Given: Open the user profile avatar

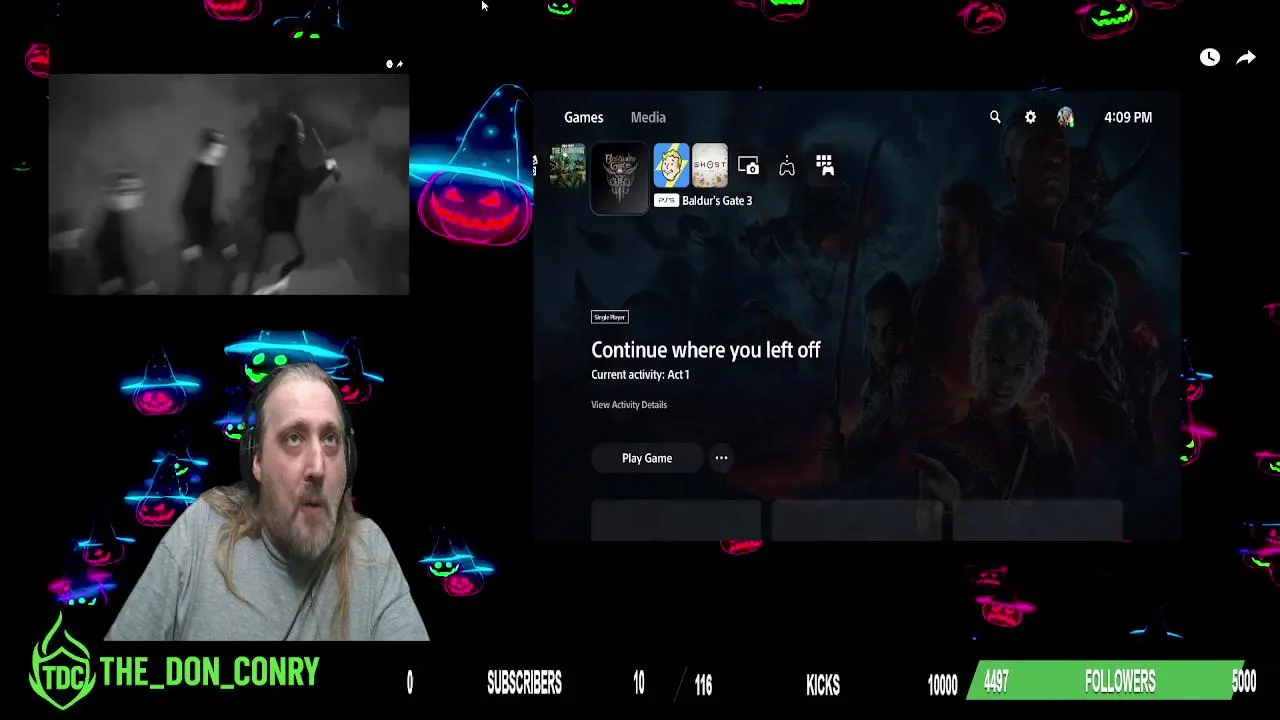Looking at the screenshot, I should pyautogui.click(x=1065, y=117).
